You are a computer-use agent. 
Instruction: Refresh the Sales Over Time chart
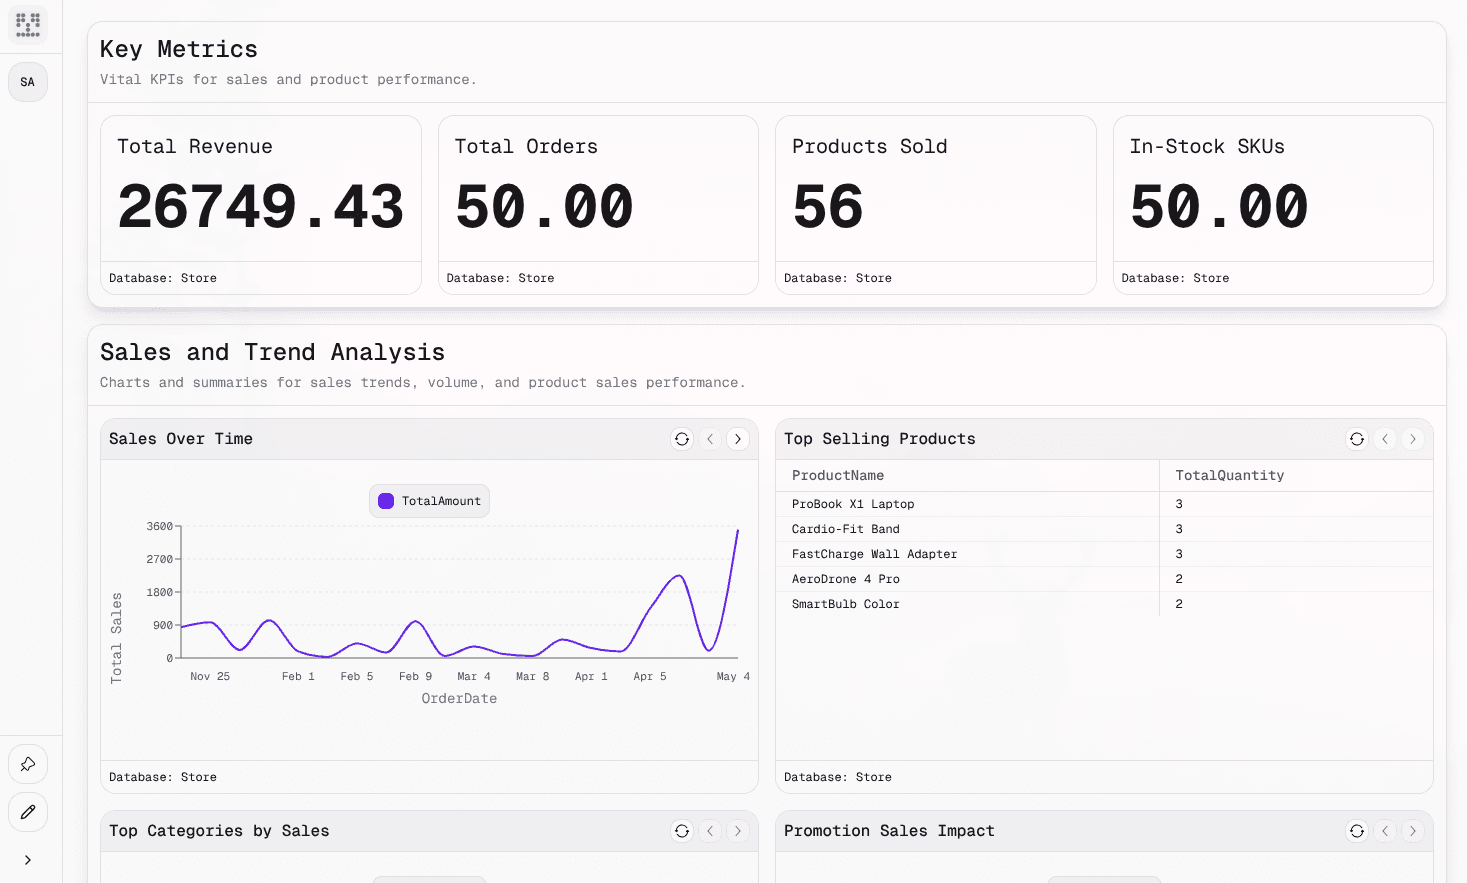681,439
